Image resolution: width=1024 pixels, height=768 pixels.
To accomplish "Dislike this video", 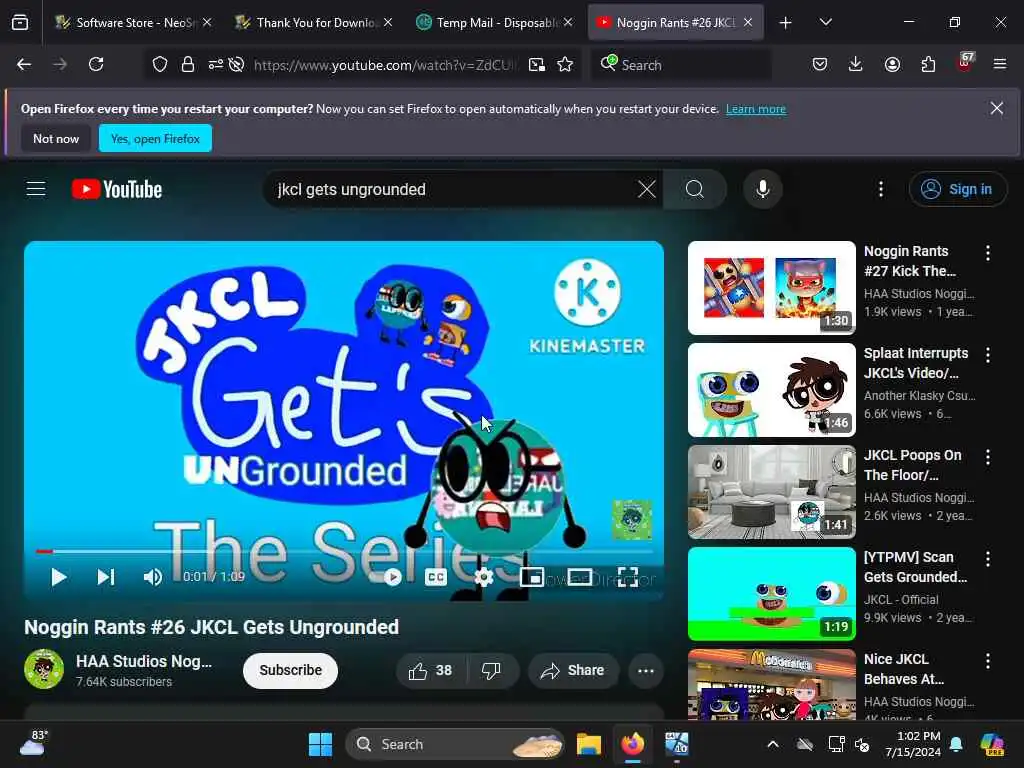I will (492, 671).
